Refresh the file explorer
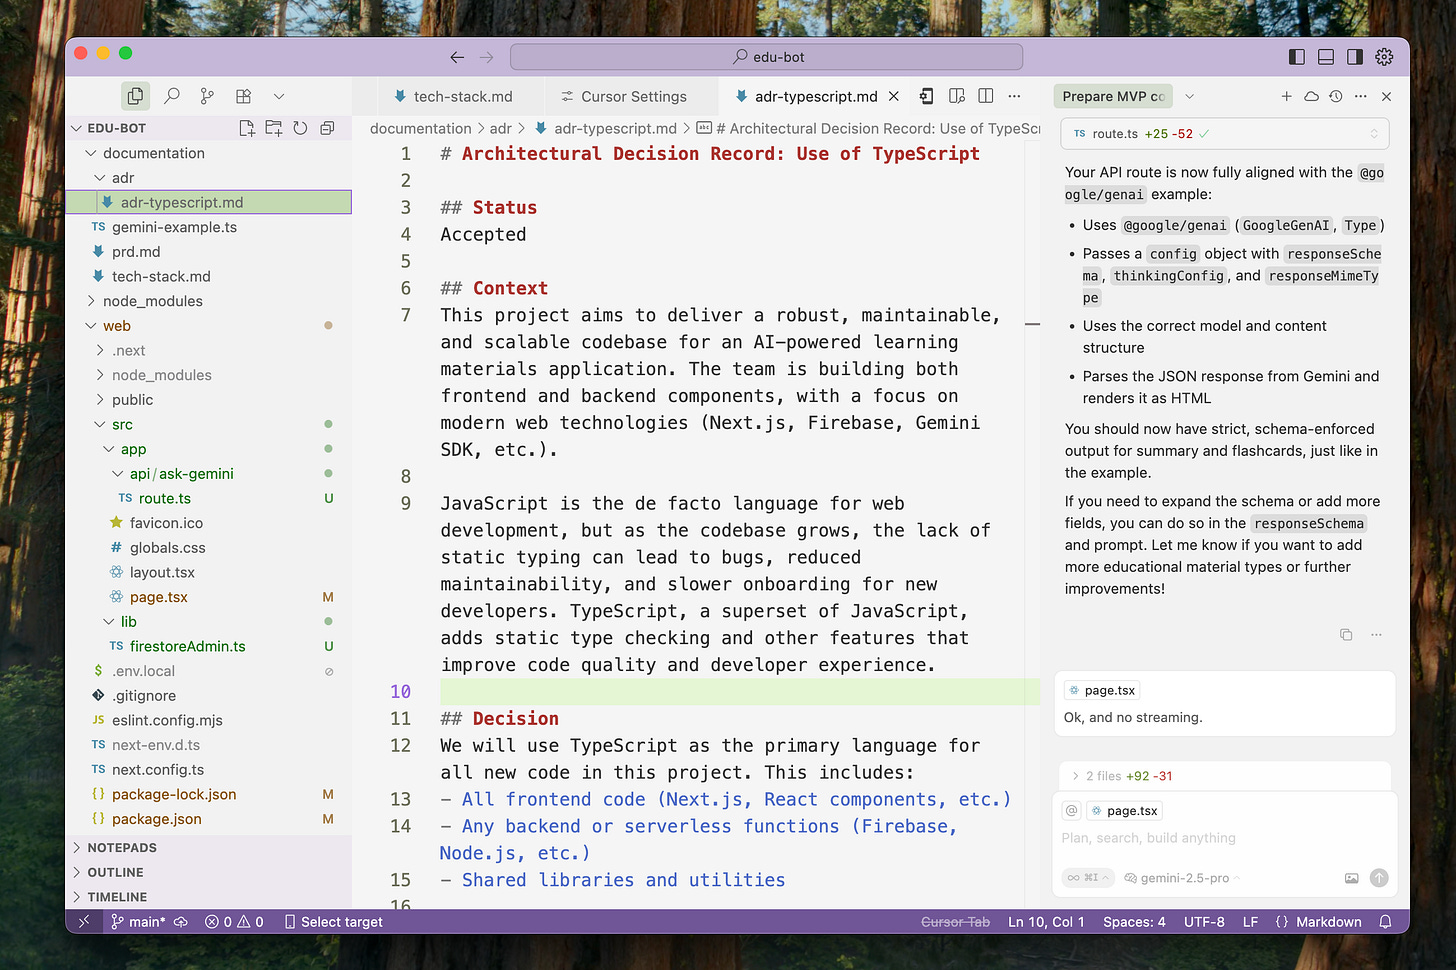Viewport: 1456px width, 970px height. click(x=300, y=128)
